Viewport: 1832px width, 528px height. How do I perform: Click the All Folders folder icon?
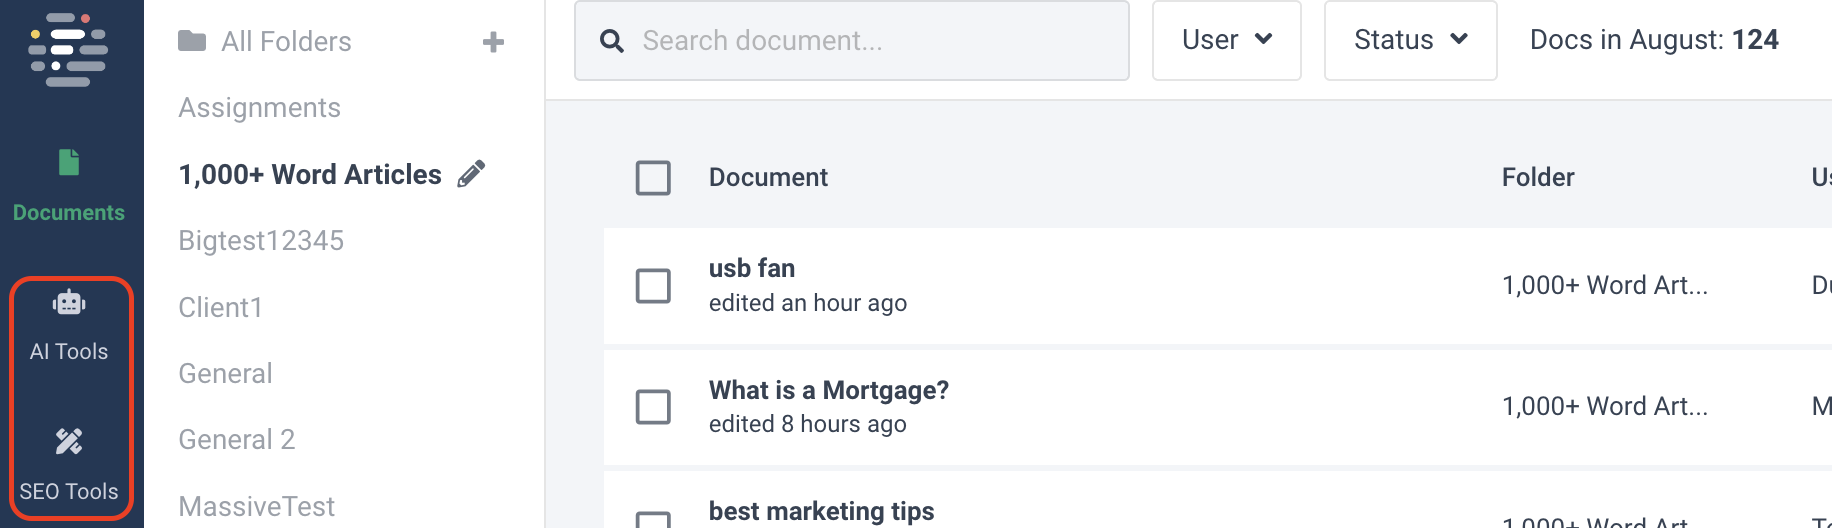pos(192,41)
